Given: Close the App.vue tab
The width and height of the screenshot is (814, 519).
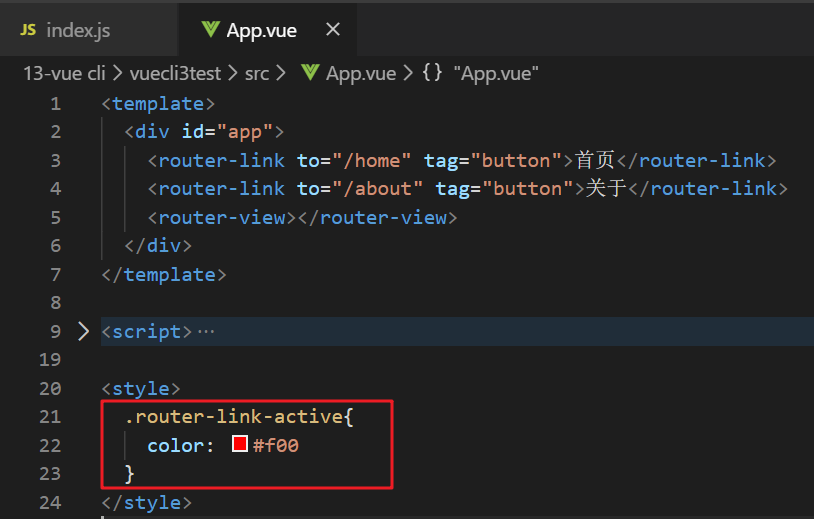Looking at the screenshot, I should 333,30.
